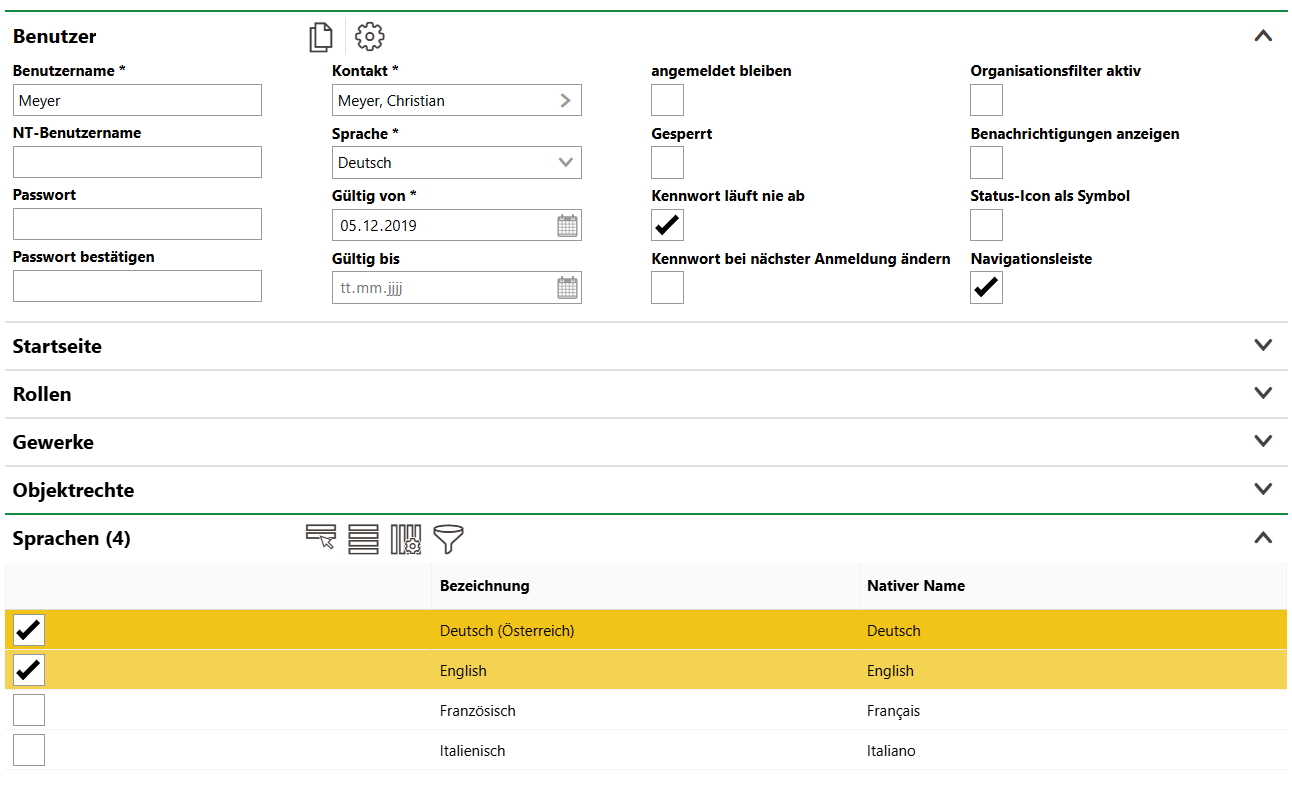Image resolution: width=1292 pixels, height=791 pixels.
Task: Collapse the Sprachen (4) section
Action: 1263,538
